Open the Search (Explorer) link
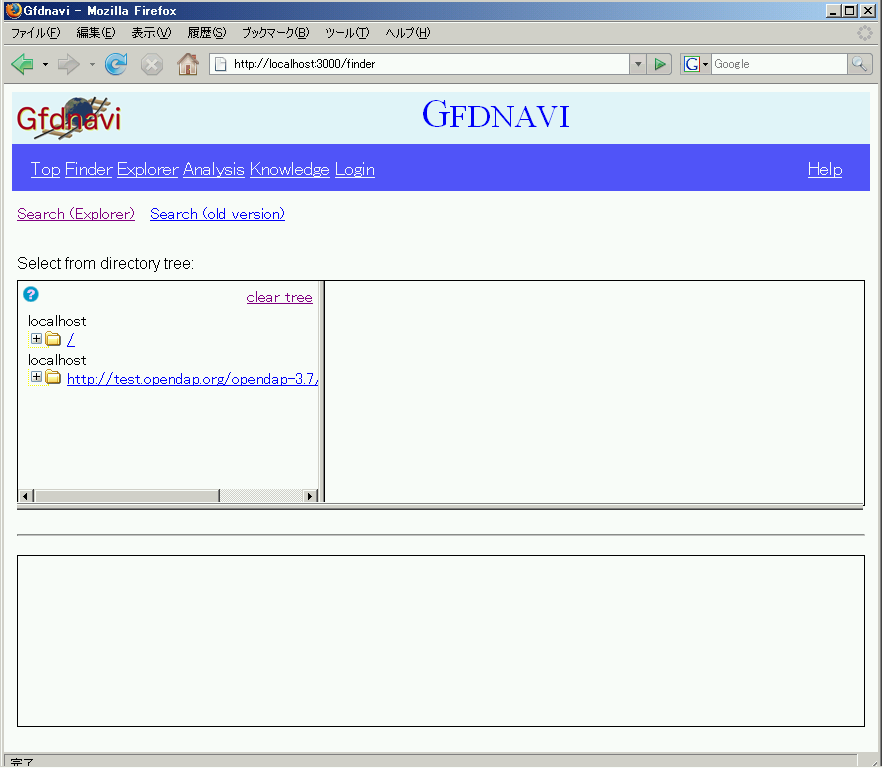Screen dimensions: 882x768 75,214
